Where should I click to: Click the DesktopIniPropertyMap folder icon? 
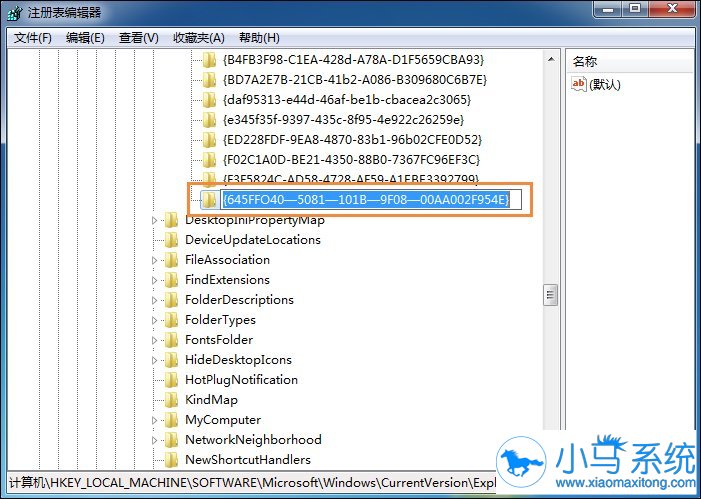[x=172, y=220]
